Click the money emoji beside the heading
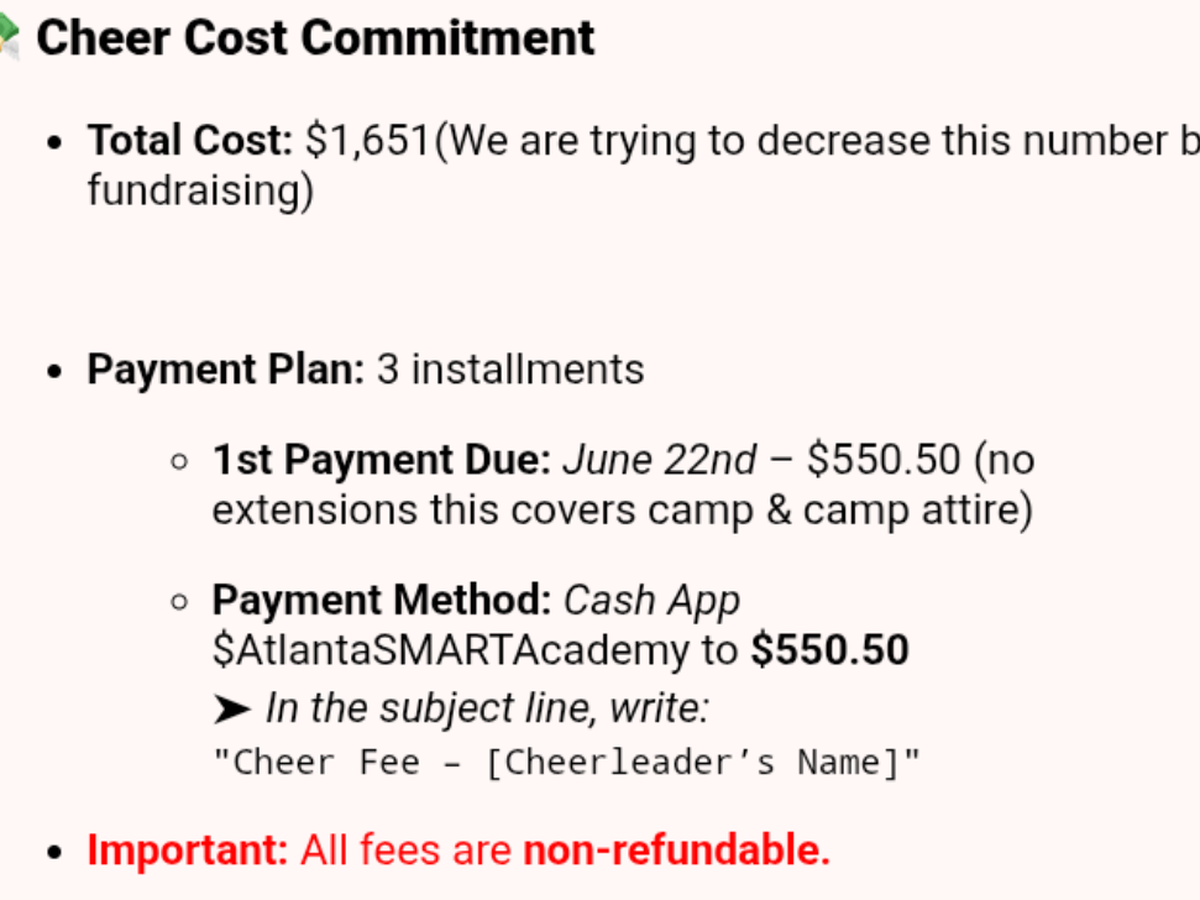The image size is (1200, 900). pos(10,38)
